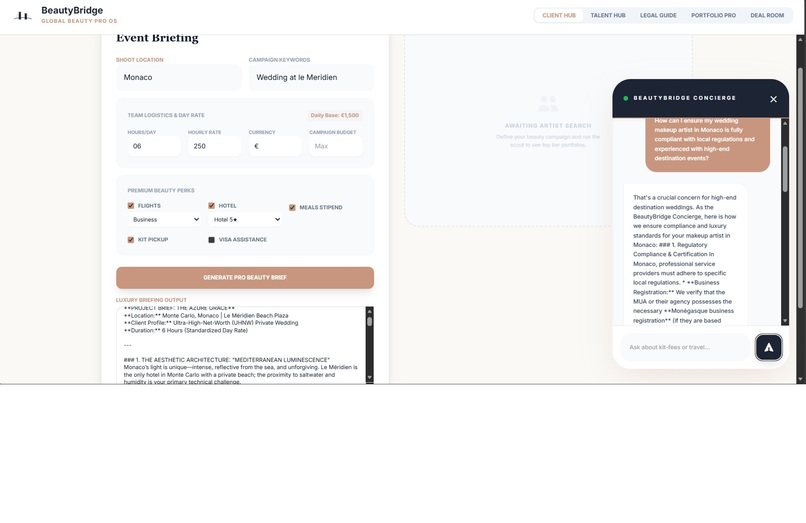This screenshot has width=806, height=523.
Task: Open the Legal Guide tab
Action: 658,15
